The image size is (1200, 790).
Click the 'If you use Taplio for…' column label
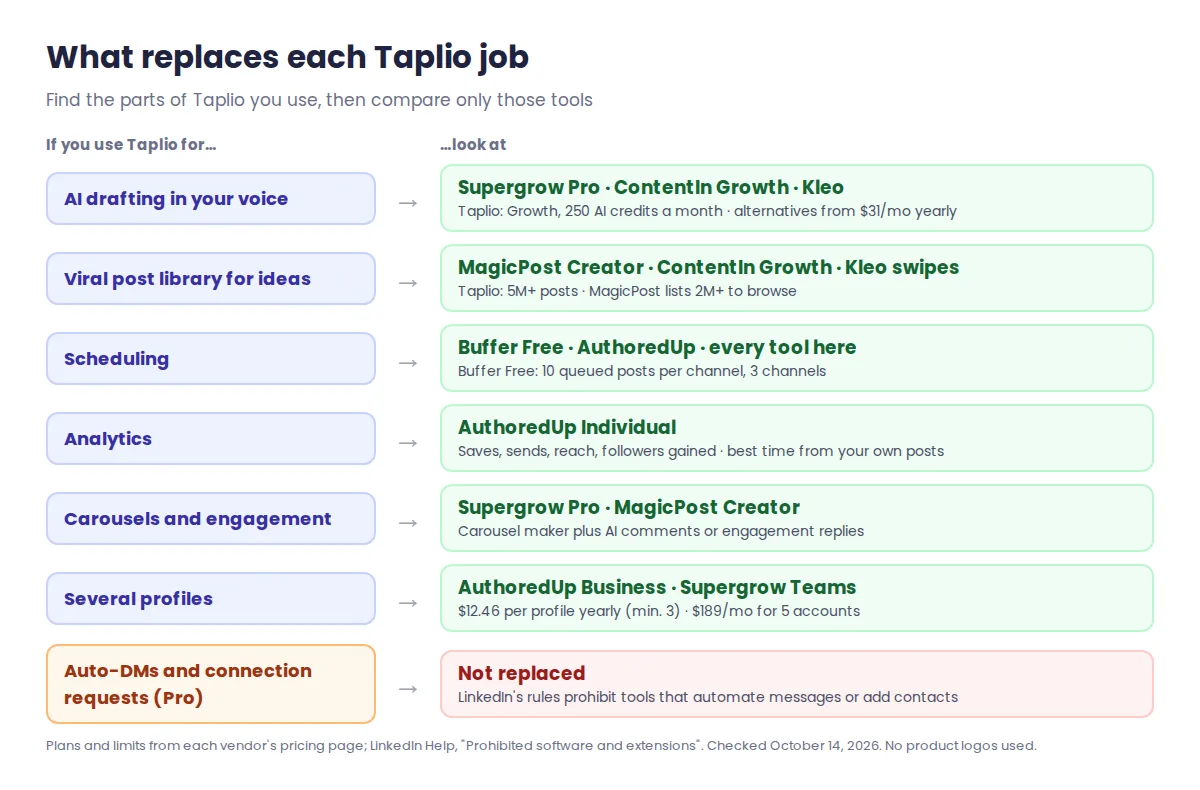pyautogui.click(x=131, y=144)
